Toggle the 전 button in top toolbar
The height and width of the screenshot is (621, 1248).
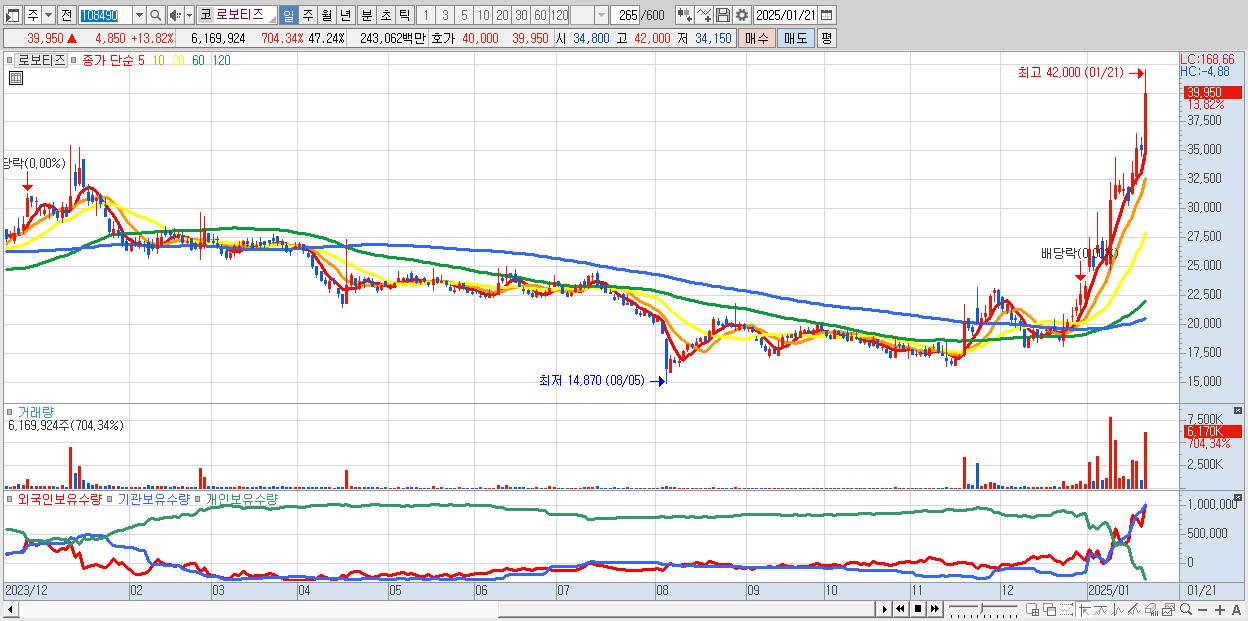(x=66, y=15)
